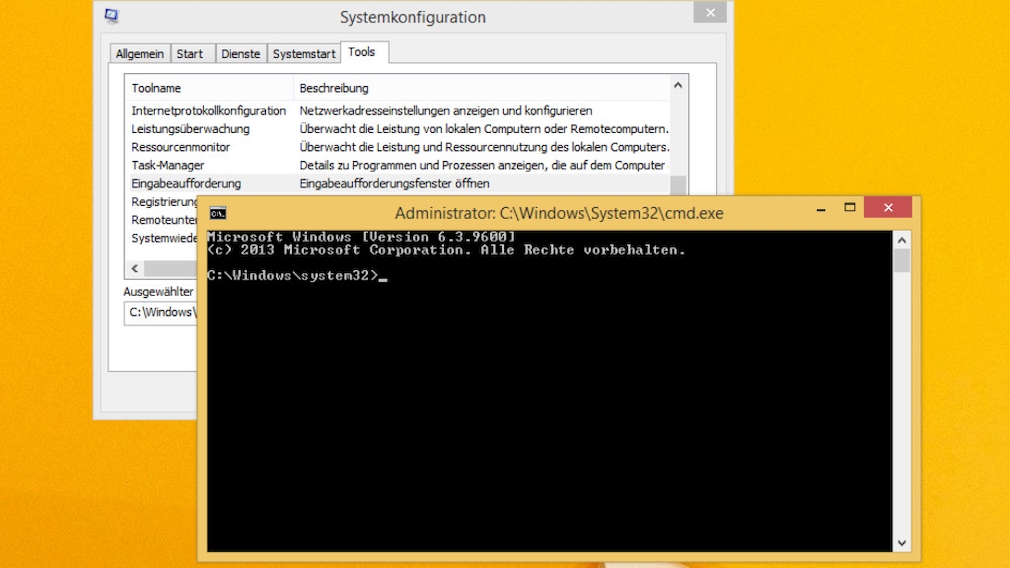Click the Beschreibung column header

pos(480,88)
